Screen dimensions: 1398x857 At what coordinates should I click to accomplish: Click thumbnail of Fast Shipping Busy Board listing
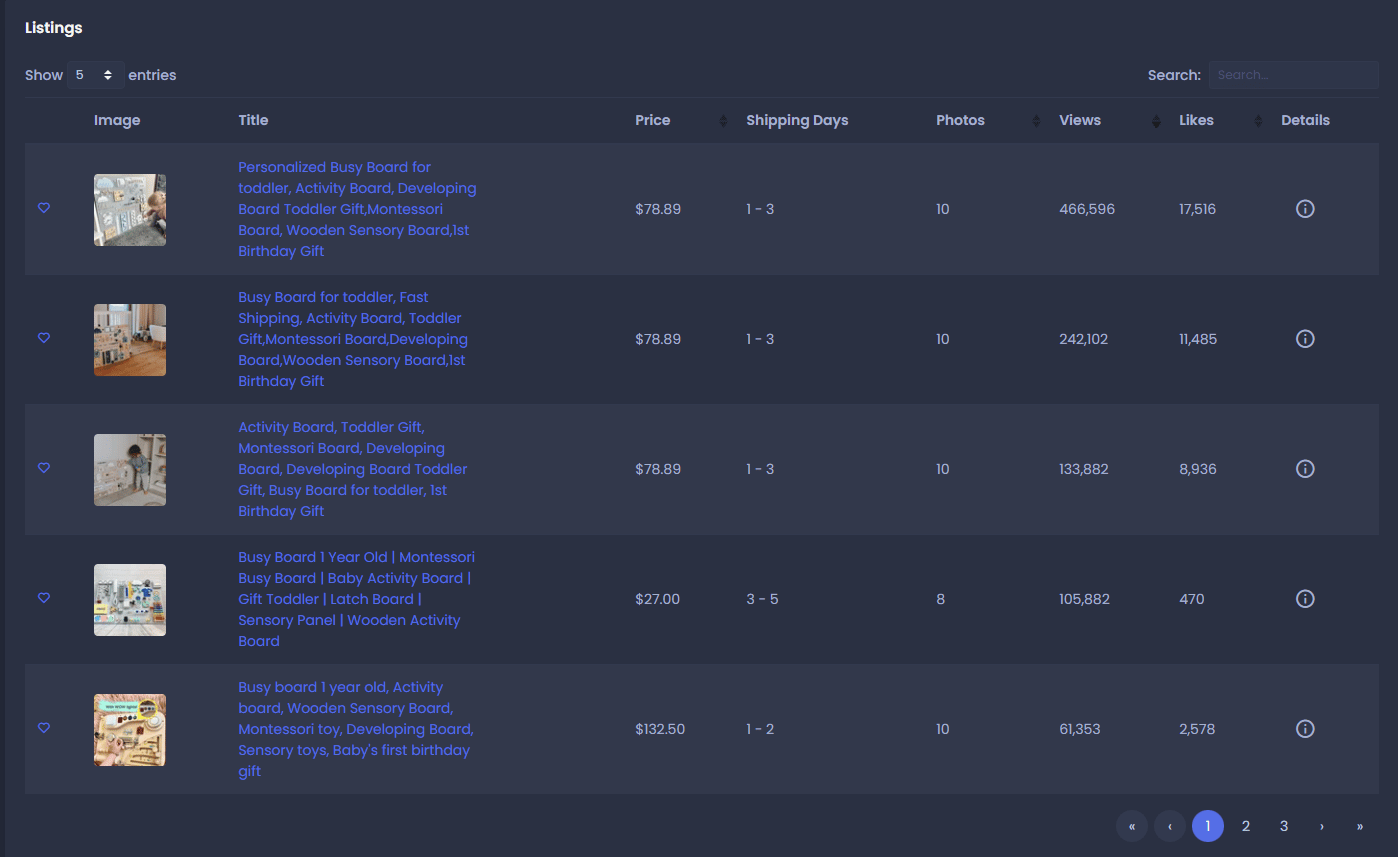click(x=130, y=340)
